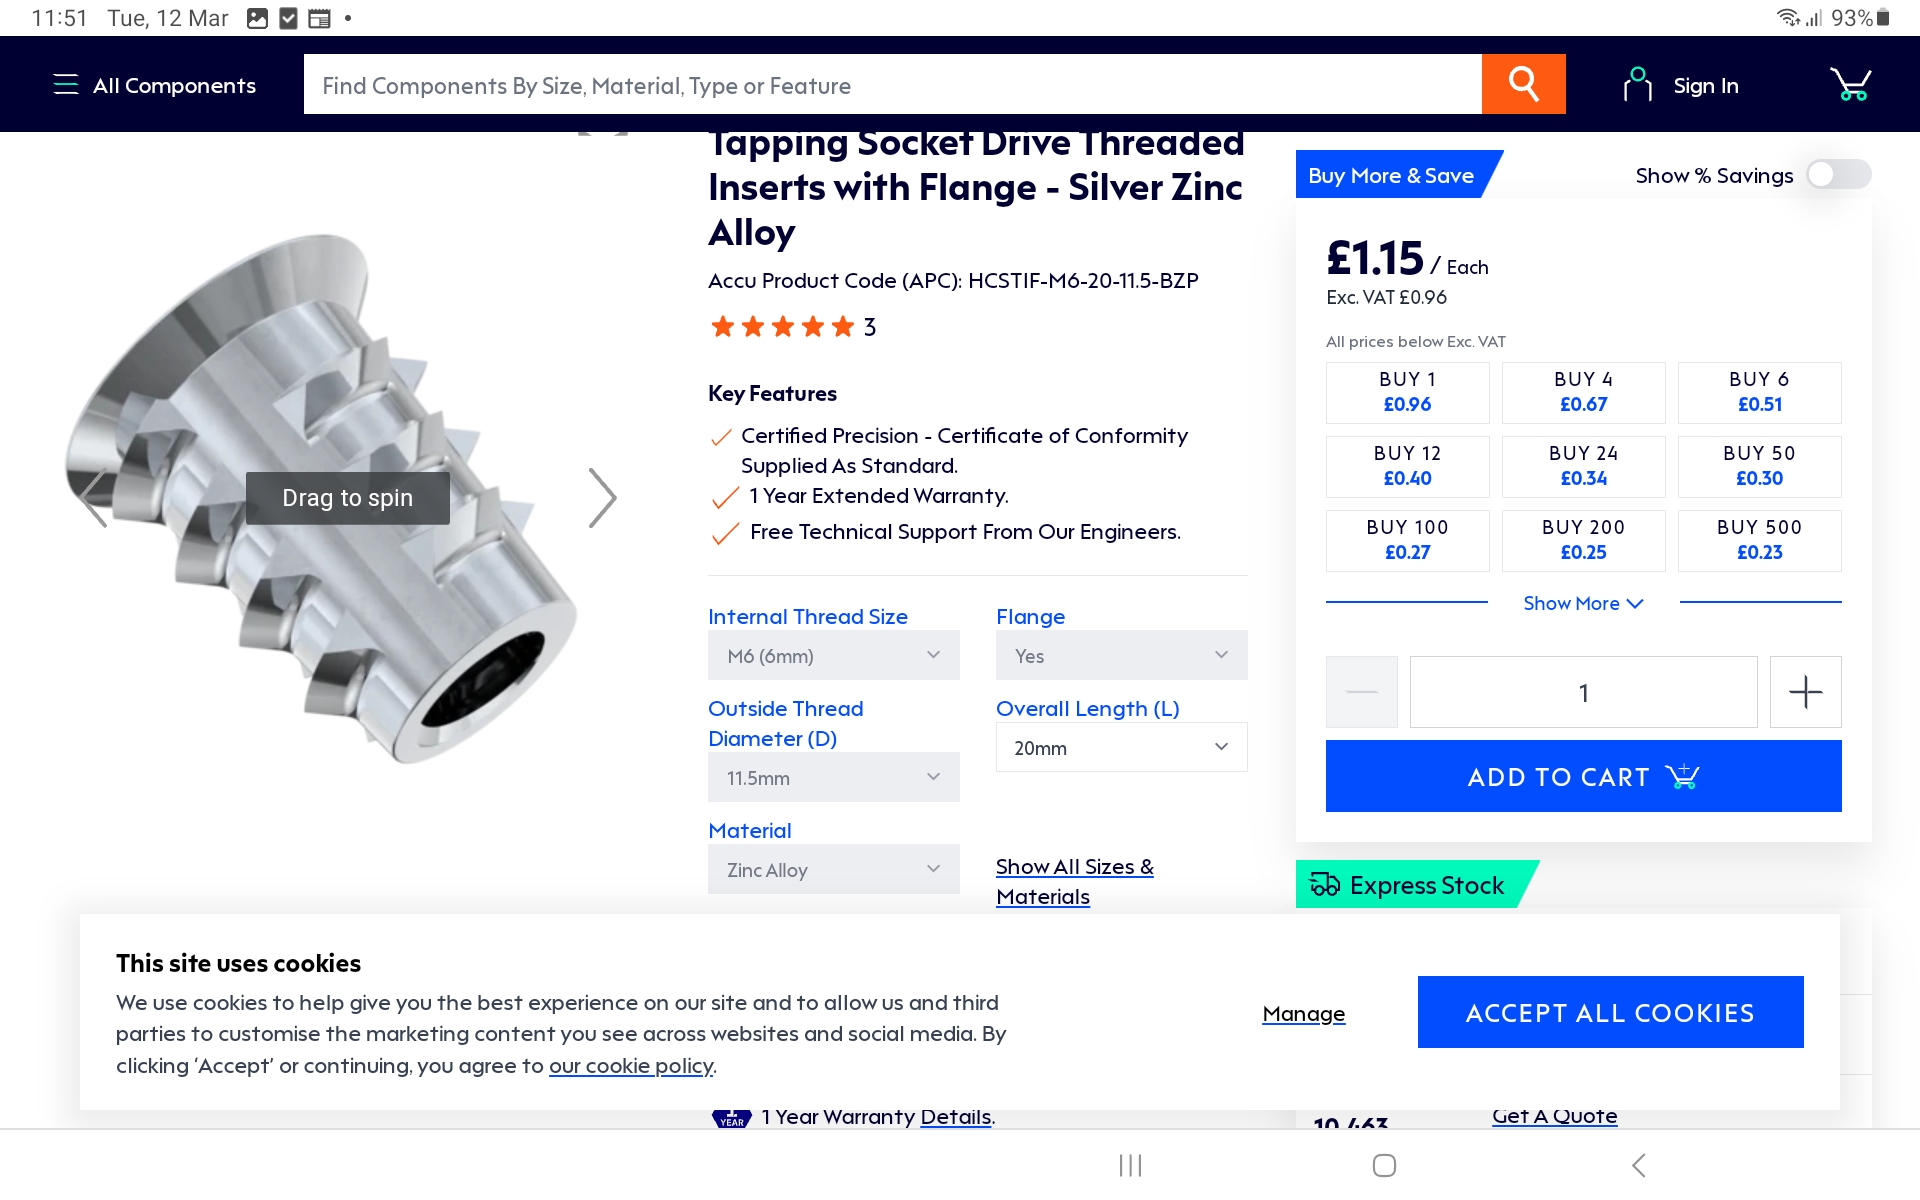The height and width of the screenshot is (1200, 1920).
Task: Tap the Android home navigation button
Action: pos(1384,1165)
